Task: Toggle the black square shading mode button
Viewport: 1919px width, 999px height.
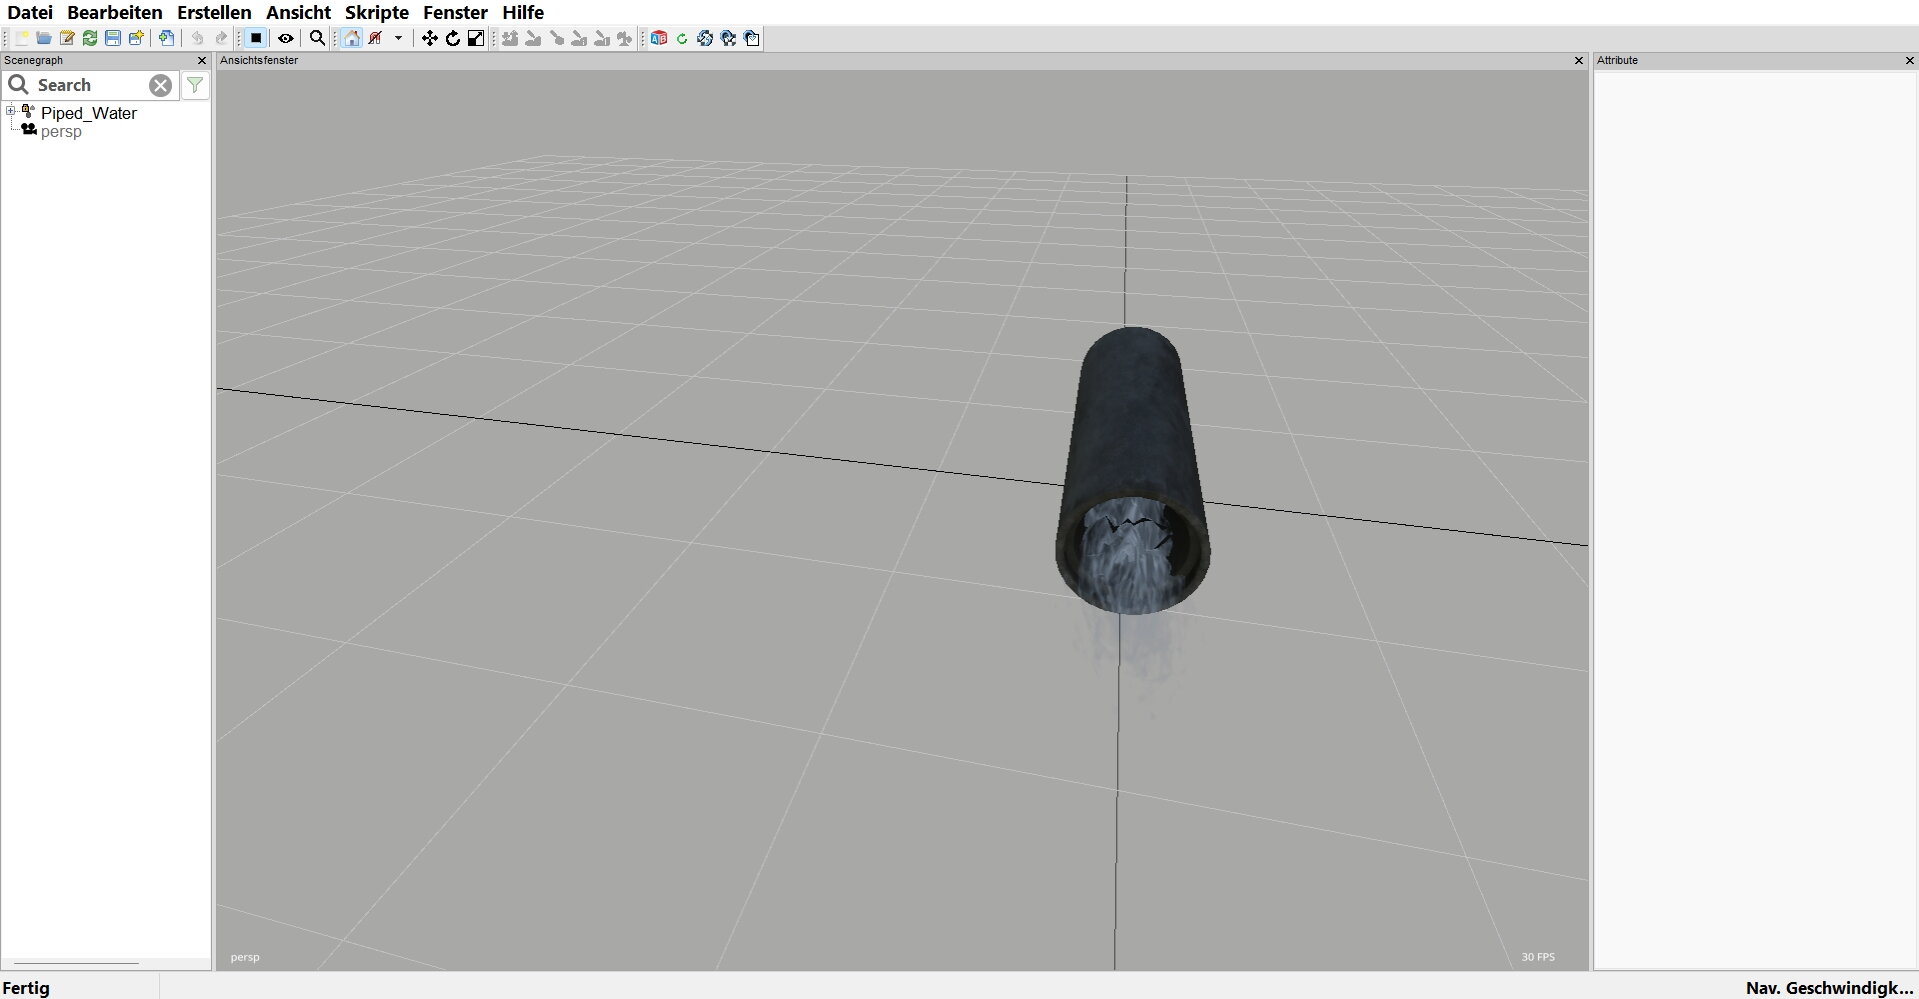Action: pos(256,38)
